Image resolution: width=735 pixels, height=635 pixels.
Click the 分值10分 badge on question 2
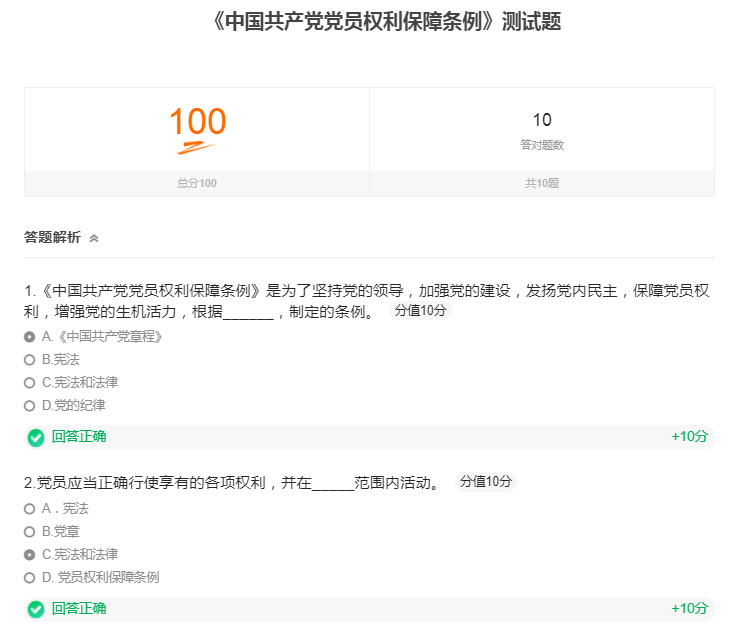coord(487,482)
